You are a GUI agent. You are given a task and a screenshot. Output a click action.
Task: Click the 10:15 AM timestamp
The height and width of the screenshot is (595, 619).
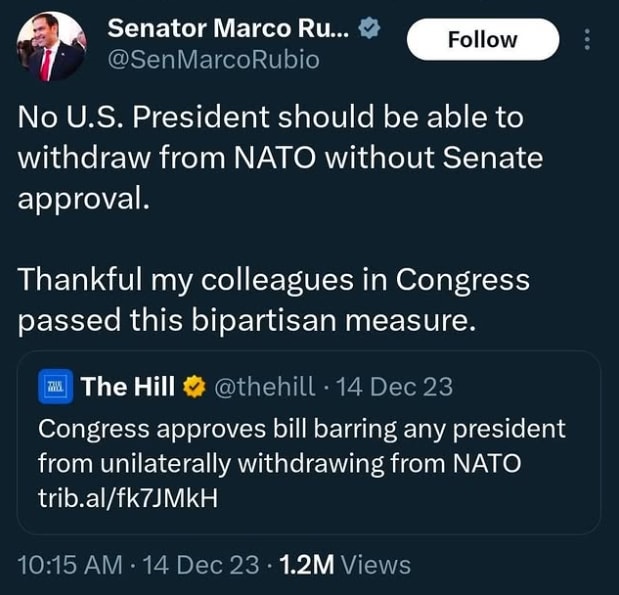pyautogui.click(x=70, y=564)
